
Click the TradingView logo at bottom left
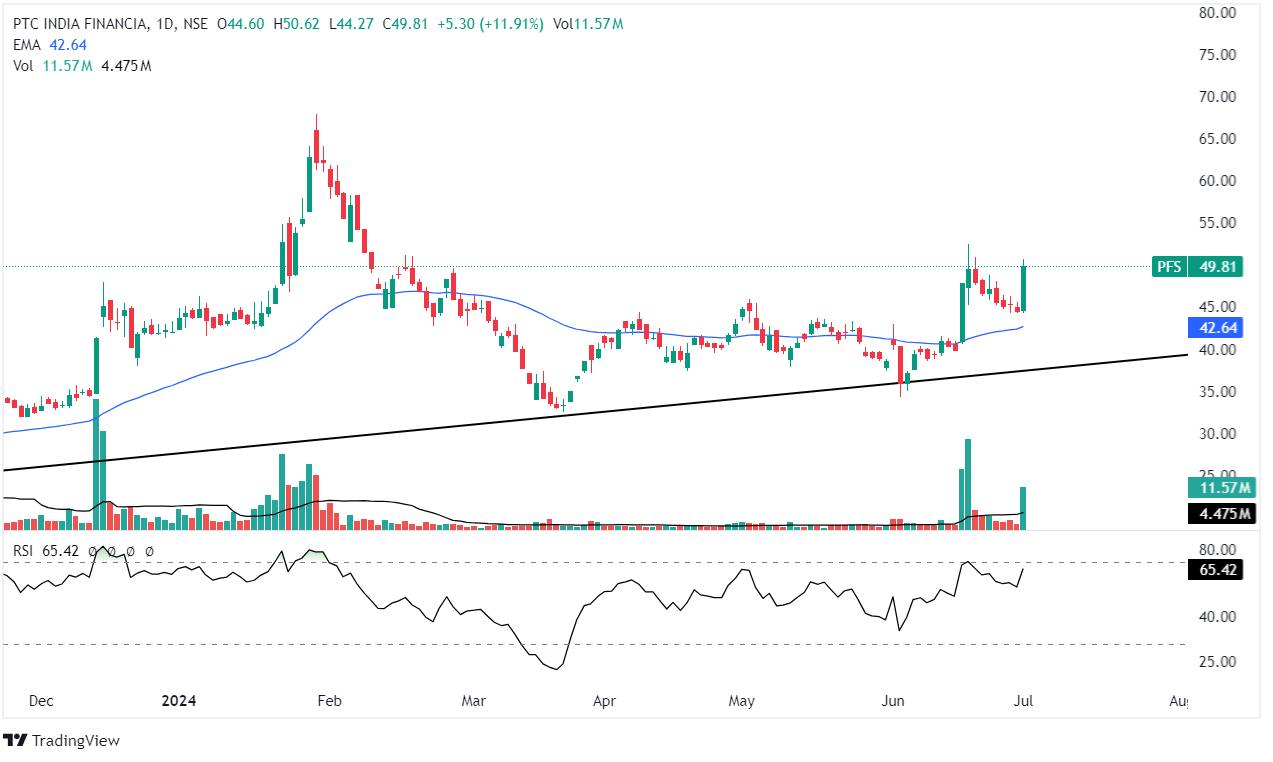[60, 740]
